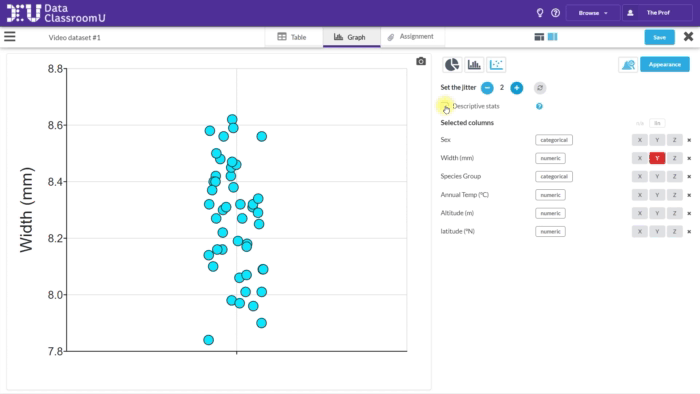Assign Annual Temp to X axis
Viewport: 700px width, 394px height.
(640, 195)
